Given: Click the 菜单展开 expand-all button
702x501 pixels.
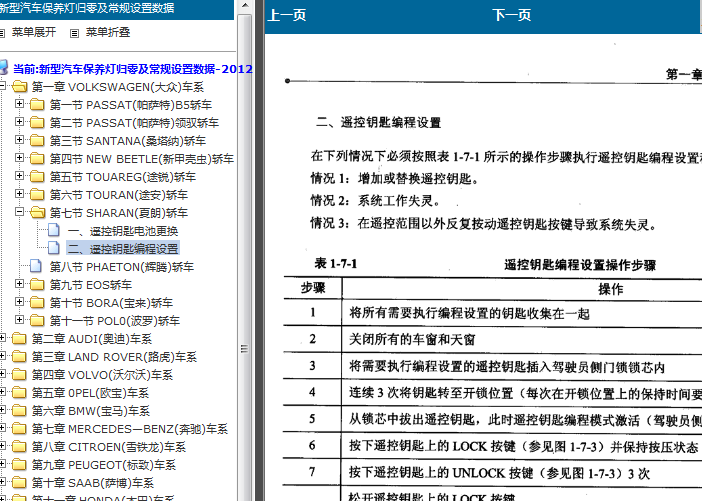Looking at the screenshot, I should pyautogui.click(x=34, y=32).
